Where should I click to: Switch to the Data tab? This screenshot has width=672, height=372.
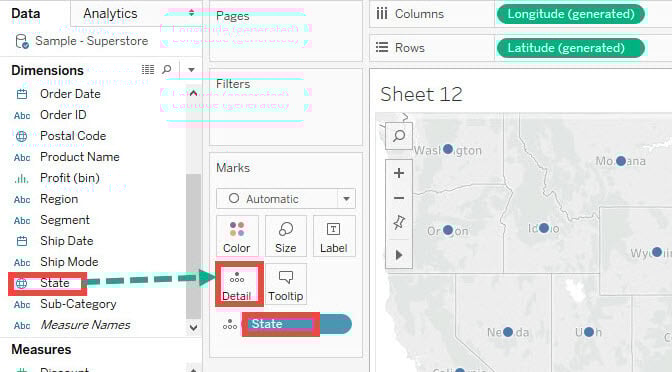point(26,14)
